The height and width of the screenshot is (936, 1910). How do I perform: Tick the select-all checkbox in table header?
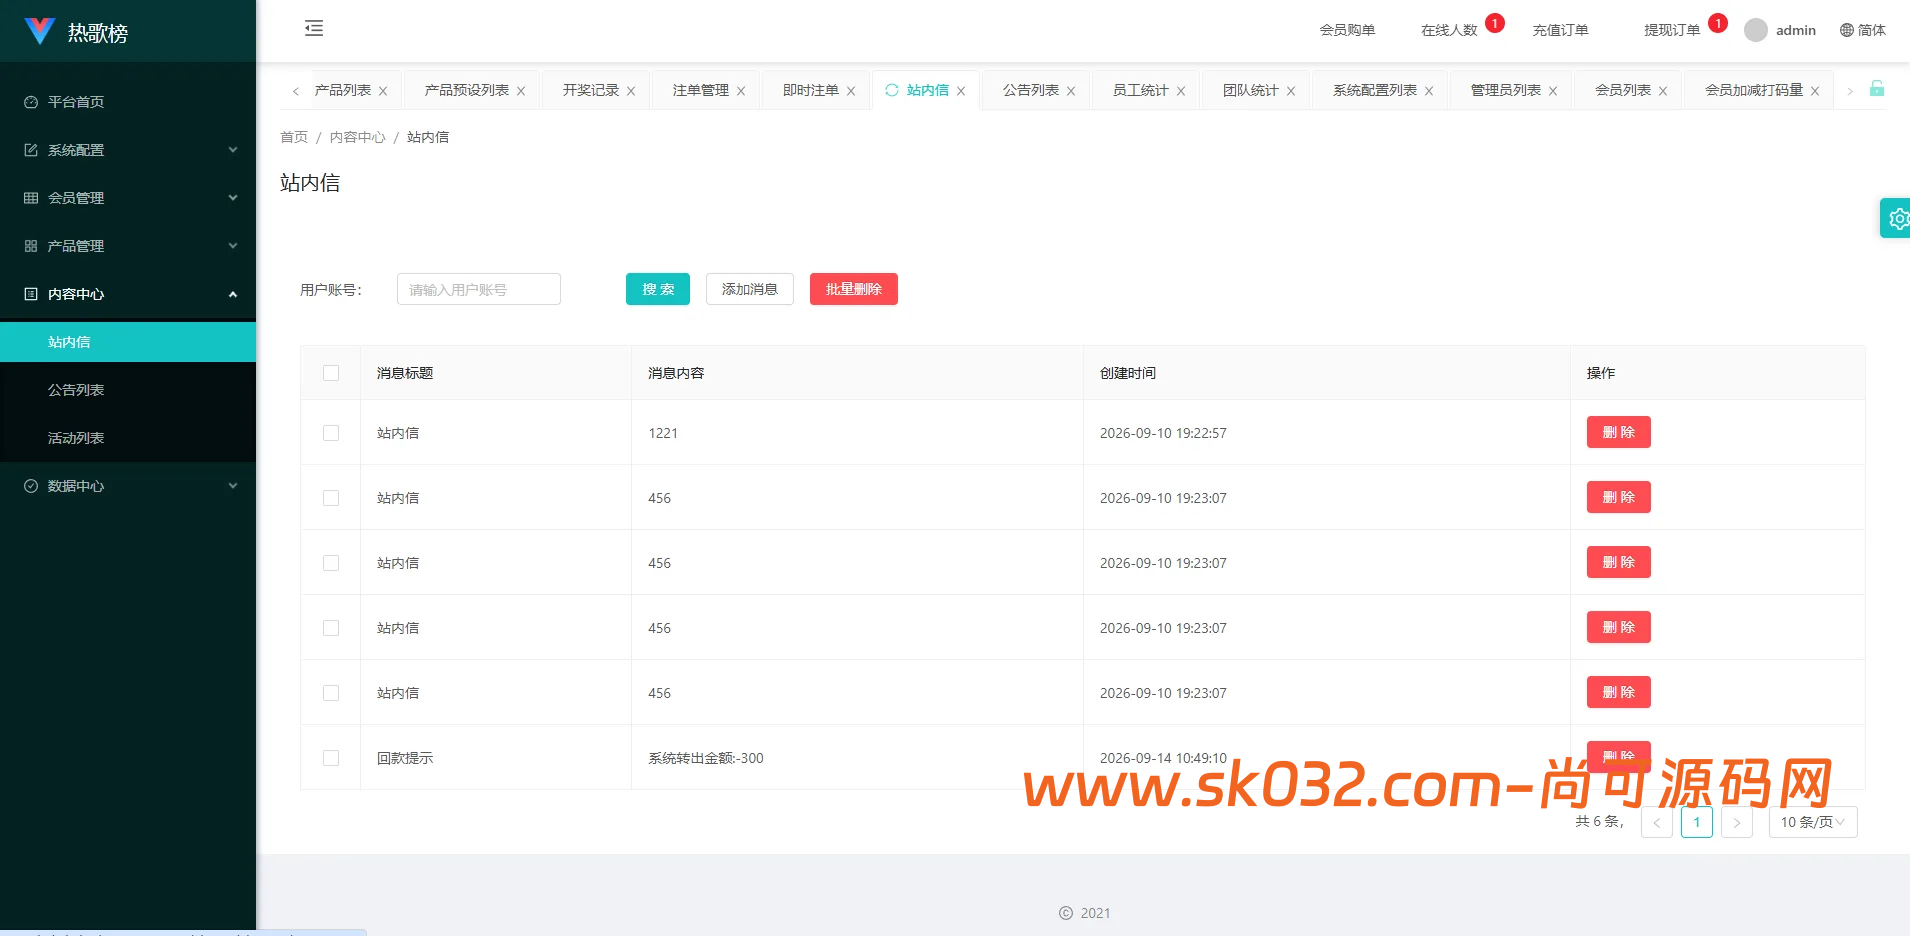point(331,373)
